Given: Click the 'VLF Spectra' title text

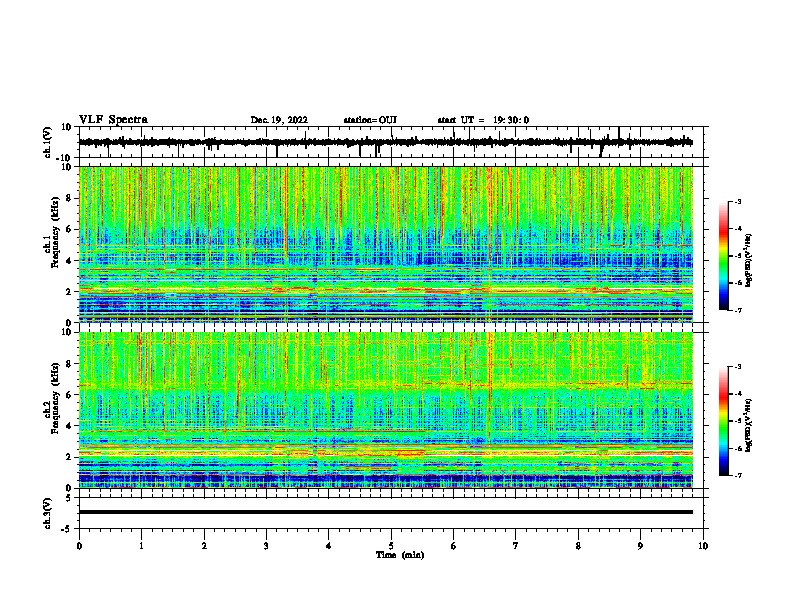Looking at the screenshot, I should point(113,120).
